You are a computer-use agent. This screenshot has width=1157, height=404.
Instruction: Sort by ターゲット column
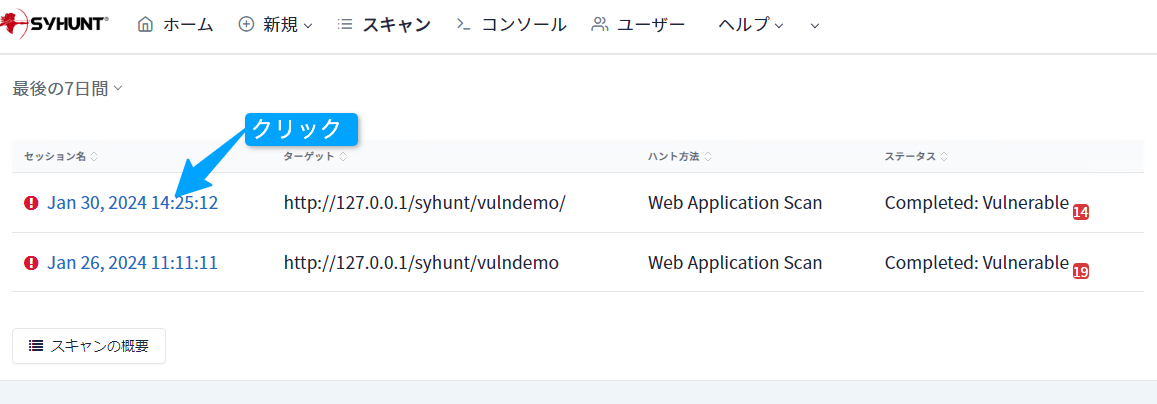[316, 156]
